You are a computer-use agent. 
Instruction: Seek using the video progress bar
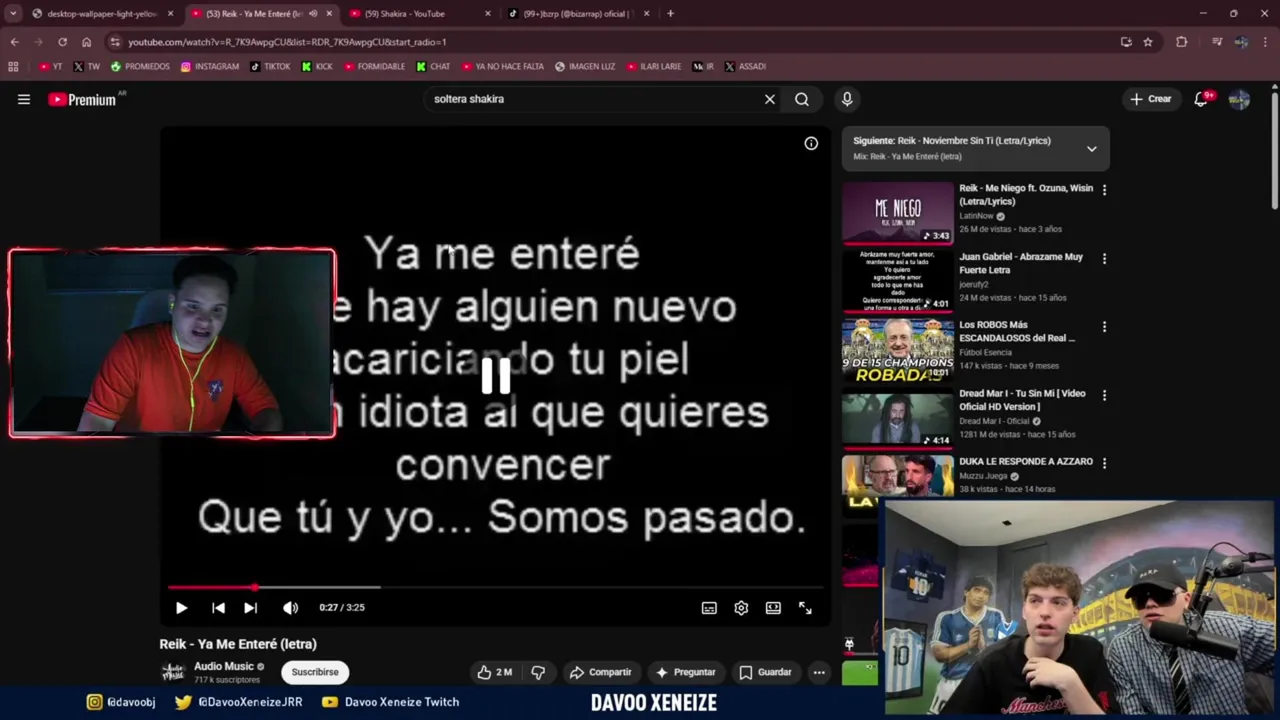click(495, 587)
